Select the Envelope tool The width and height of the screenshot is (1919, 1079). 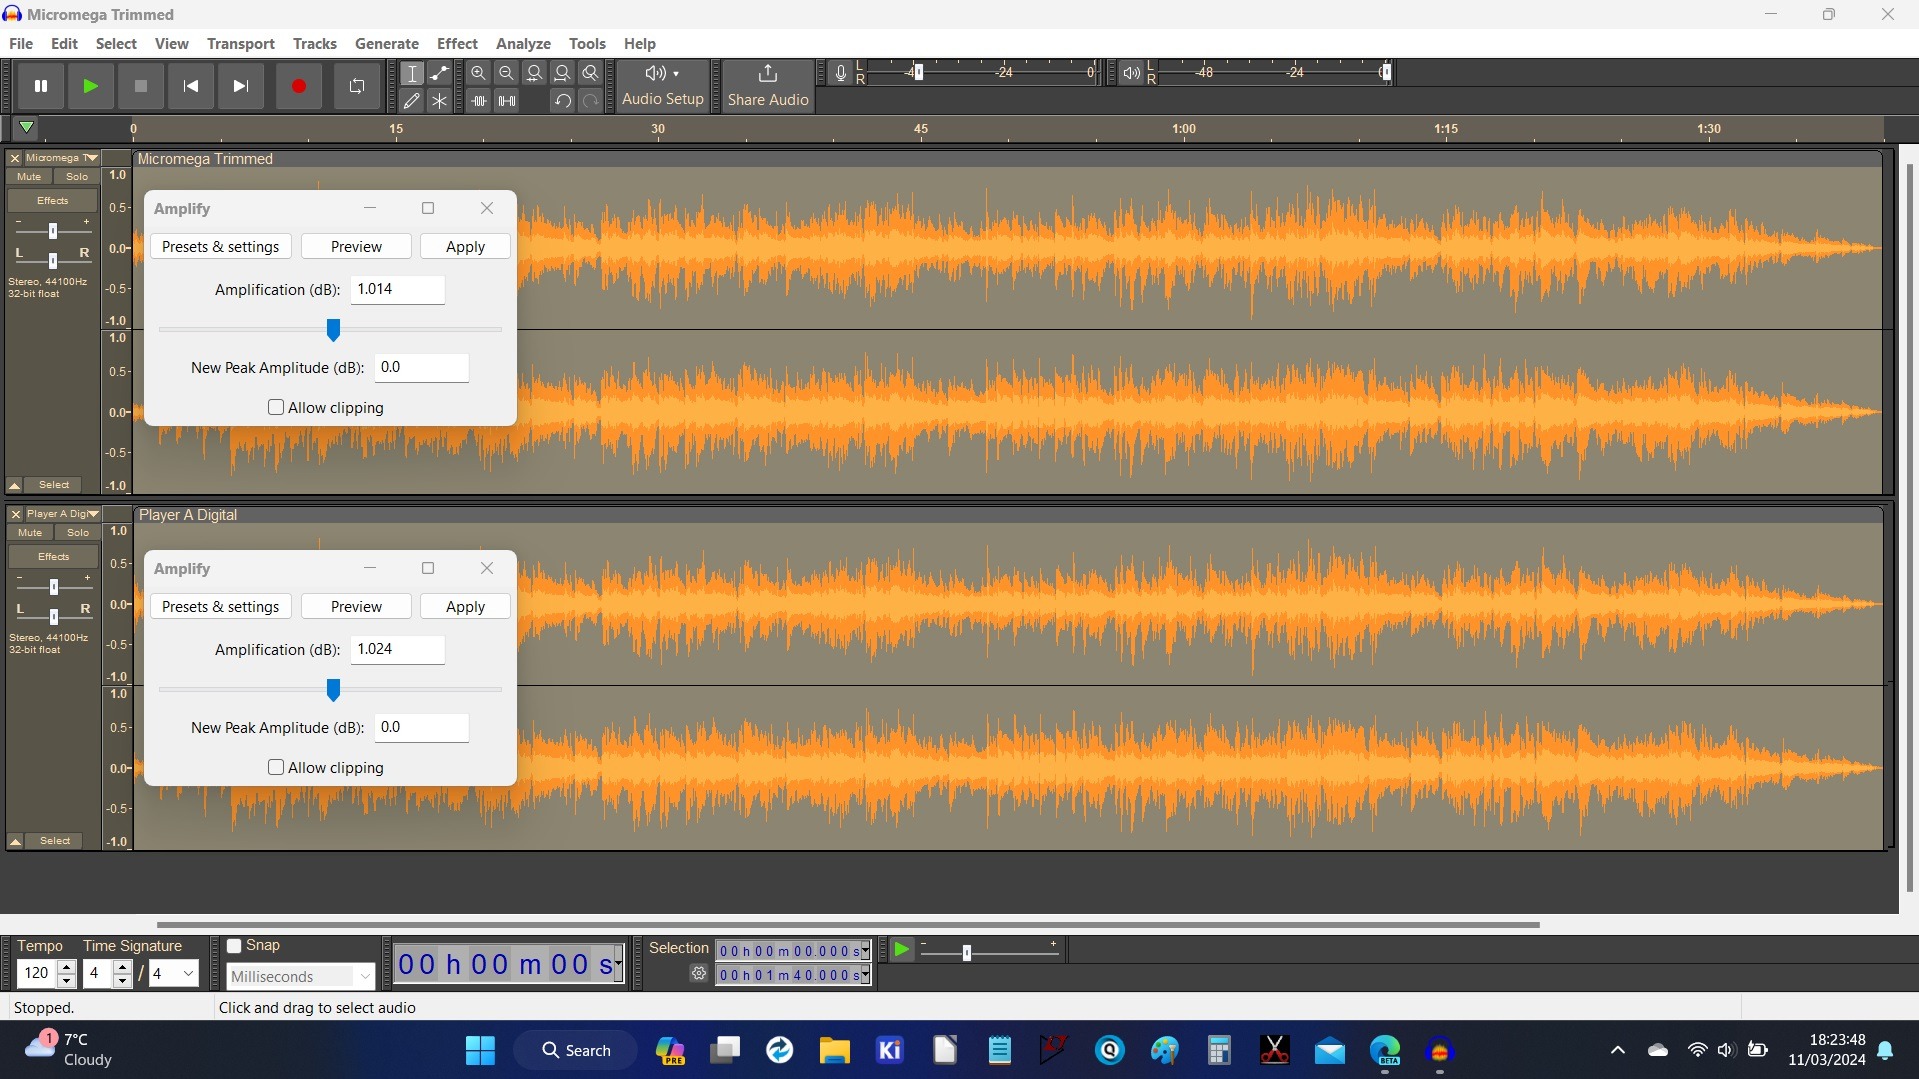pos(439,73)
